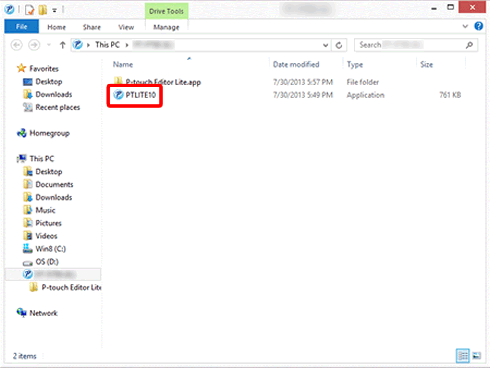Open Videos folder under This PC
This screenshot has height=368, width=490.
point(40,236)
